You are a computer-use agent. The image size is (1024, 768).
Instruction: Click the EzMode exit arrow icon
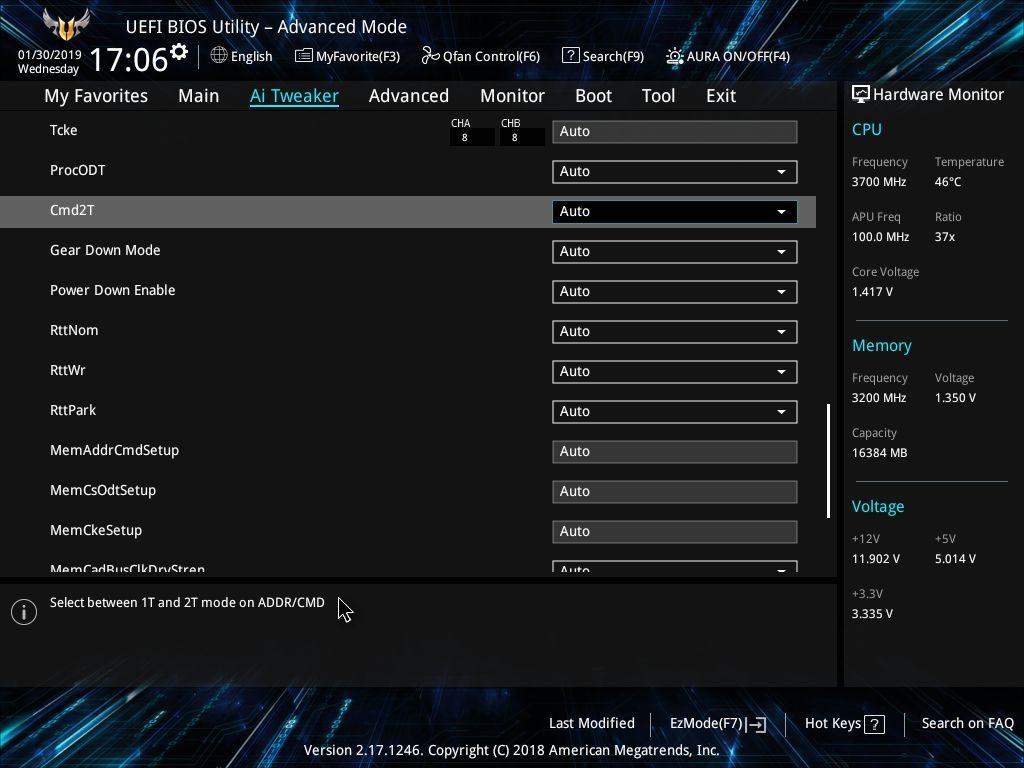(x=756, y=724)
